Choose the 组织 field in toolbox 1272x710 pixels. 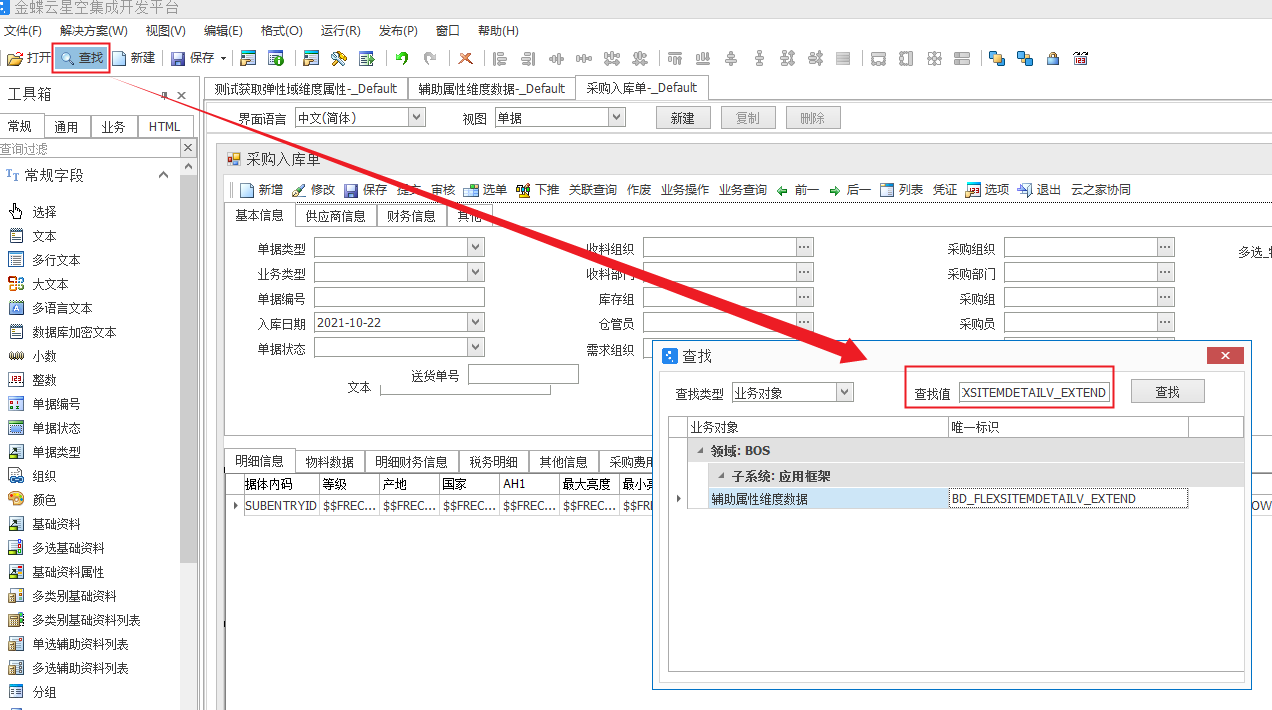(x=44, y=476)
